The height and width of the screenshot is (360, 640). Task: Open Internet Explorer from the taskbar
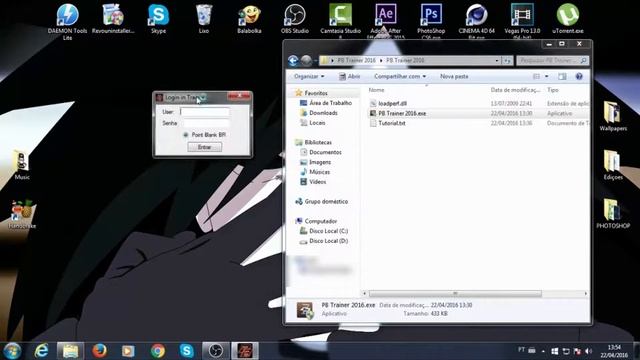(41, 351)
